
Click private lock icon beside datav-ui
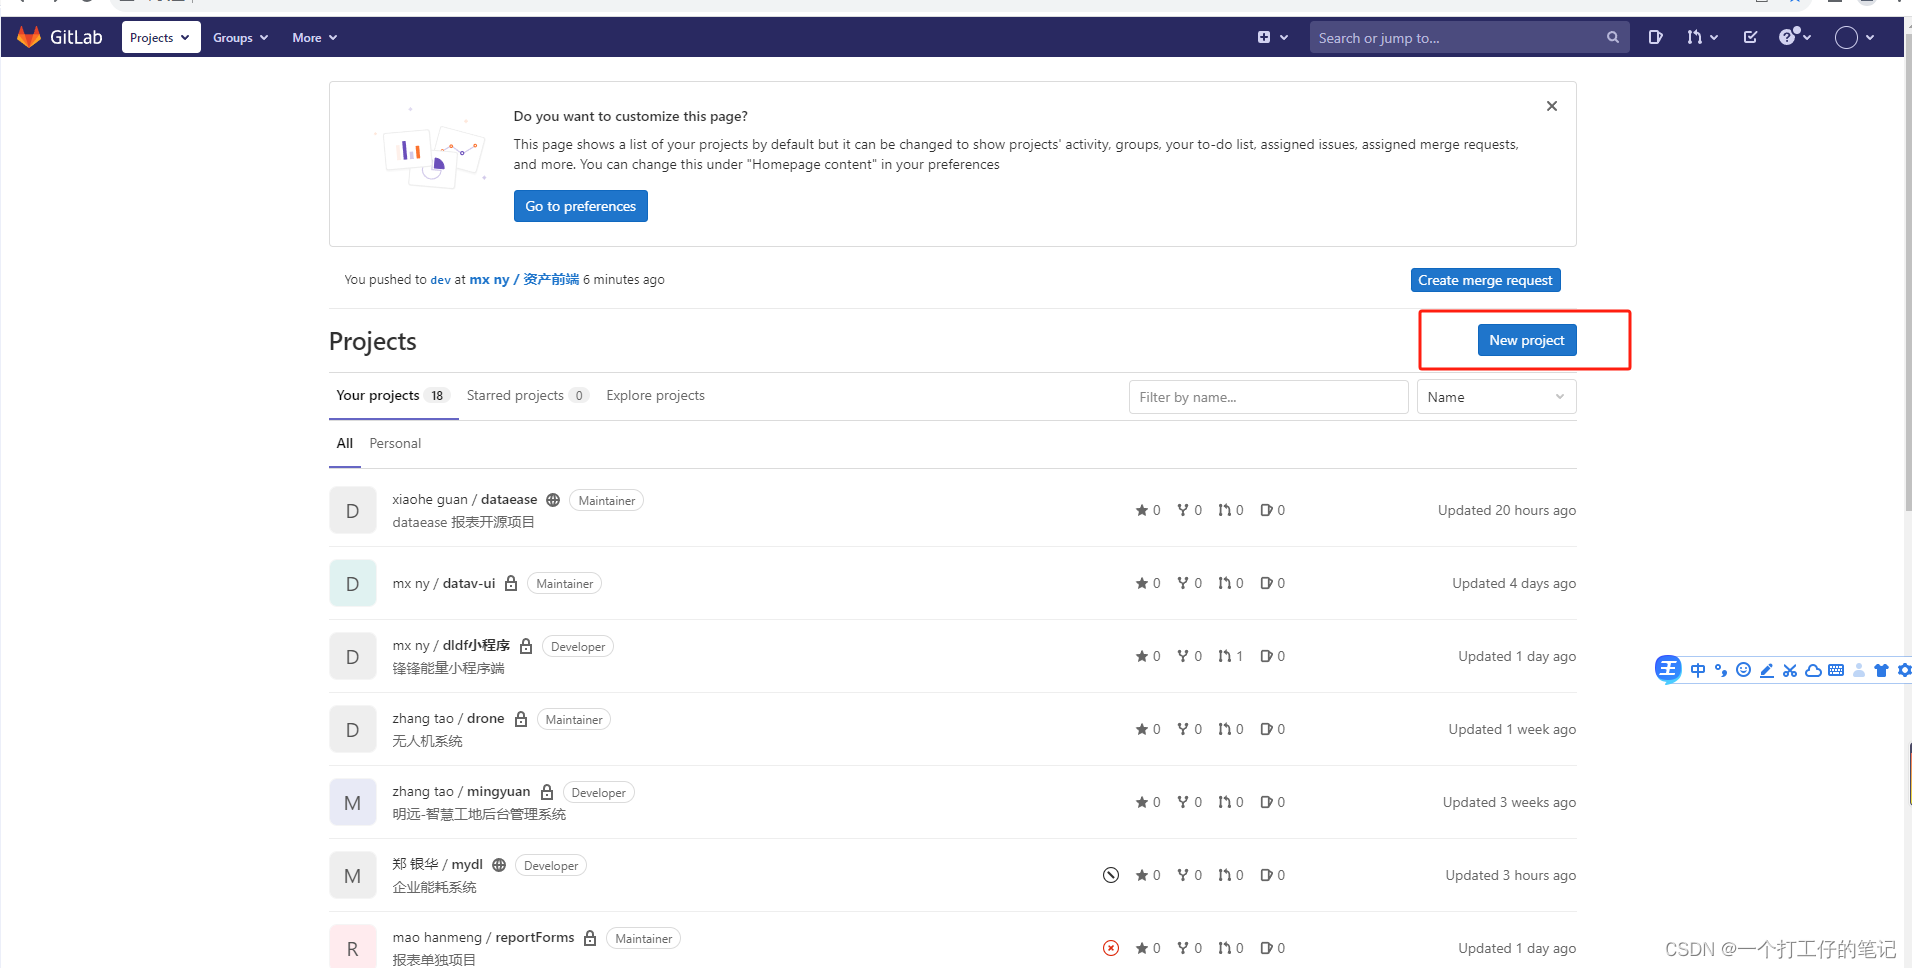pos(511,583)
